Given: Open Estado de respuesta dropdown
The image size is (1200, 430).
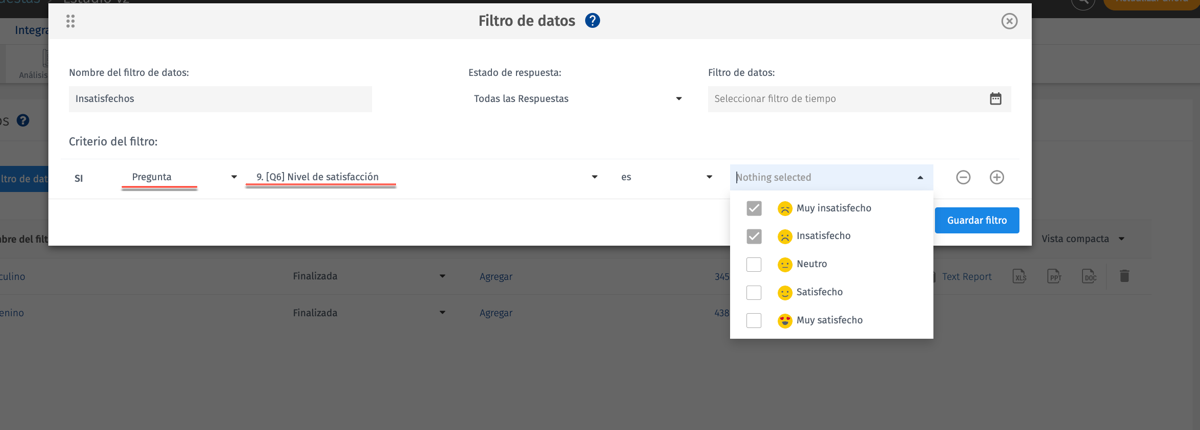Looking at the screenshot, I should coord(578,99).
